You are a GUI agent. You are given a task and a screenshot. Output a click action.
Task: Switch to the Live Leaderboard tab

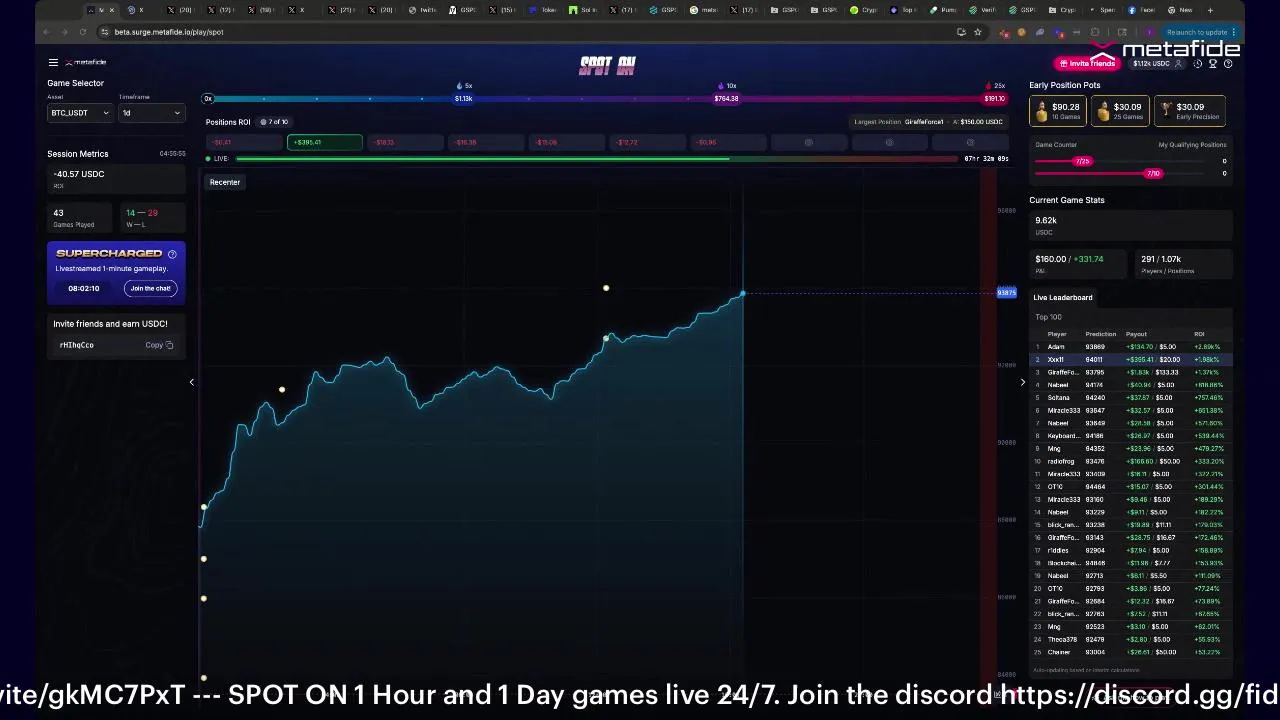click(x=1063, y=297)
